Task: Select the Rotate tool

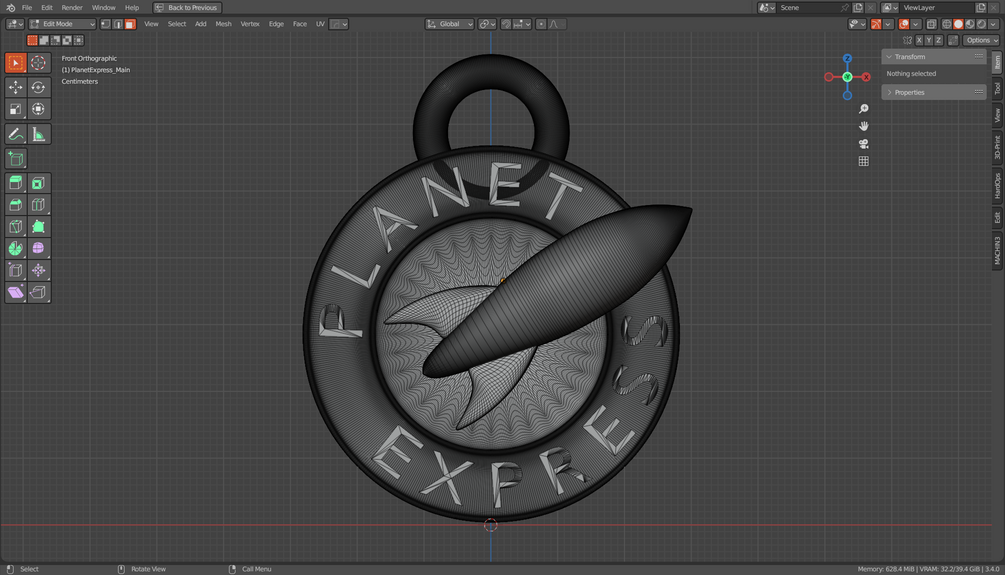Action: pos(38,87)
